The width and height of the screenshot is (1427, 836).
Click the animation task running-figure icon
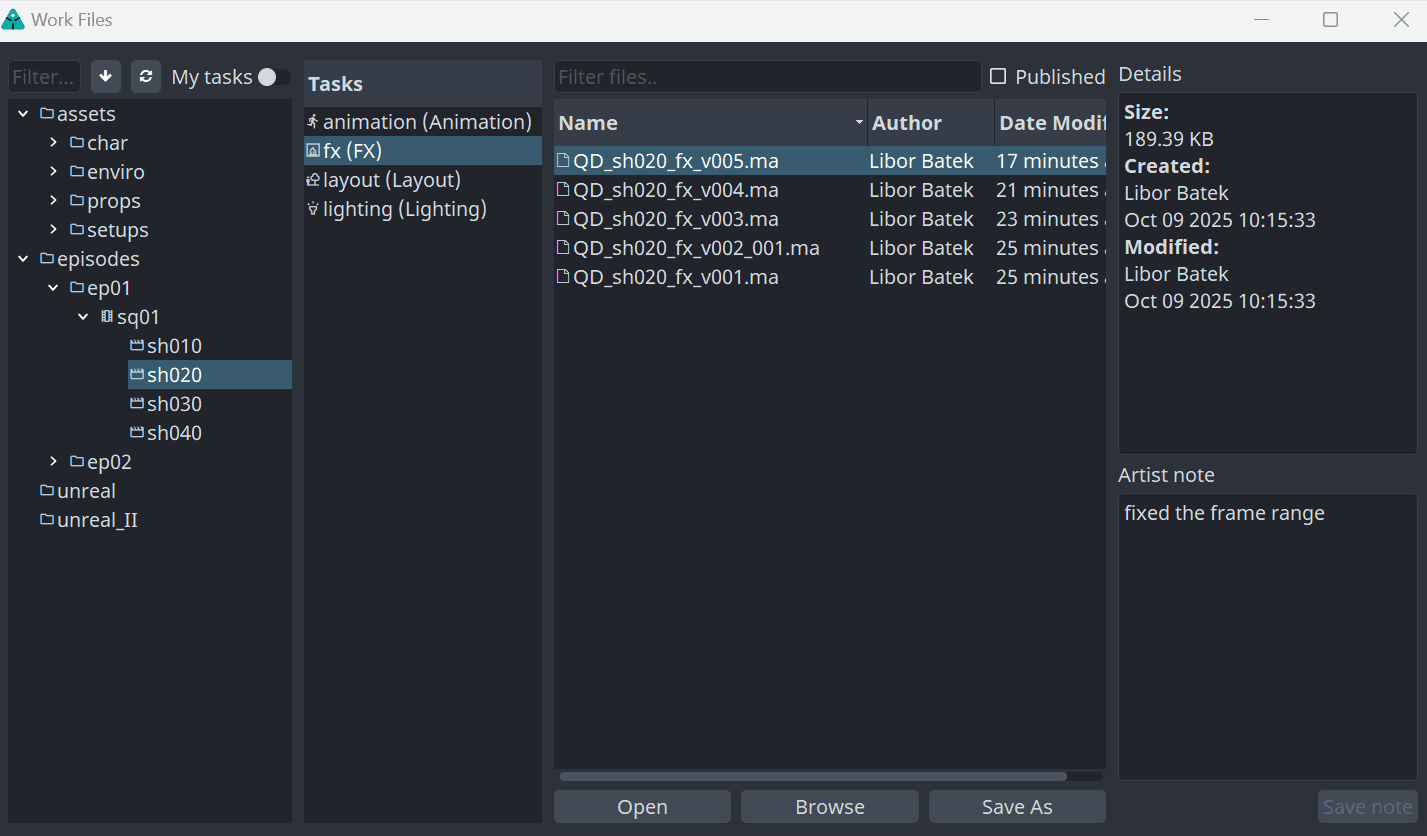(x=313, y=122)
